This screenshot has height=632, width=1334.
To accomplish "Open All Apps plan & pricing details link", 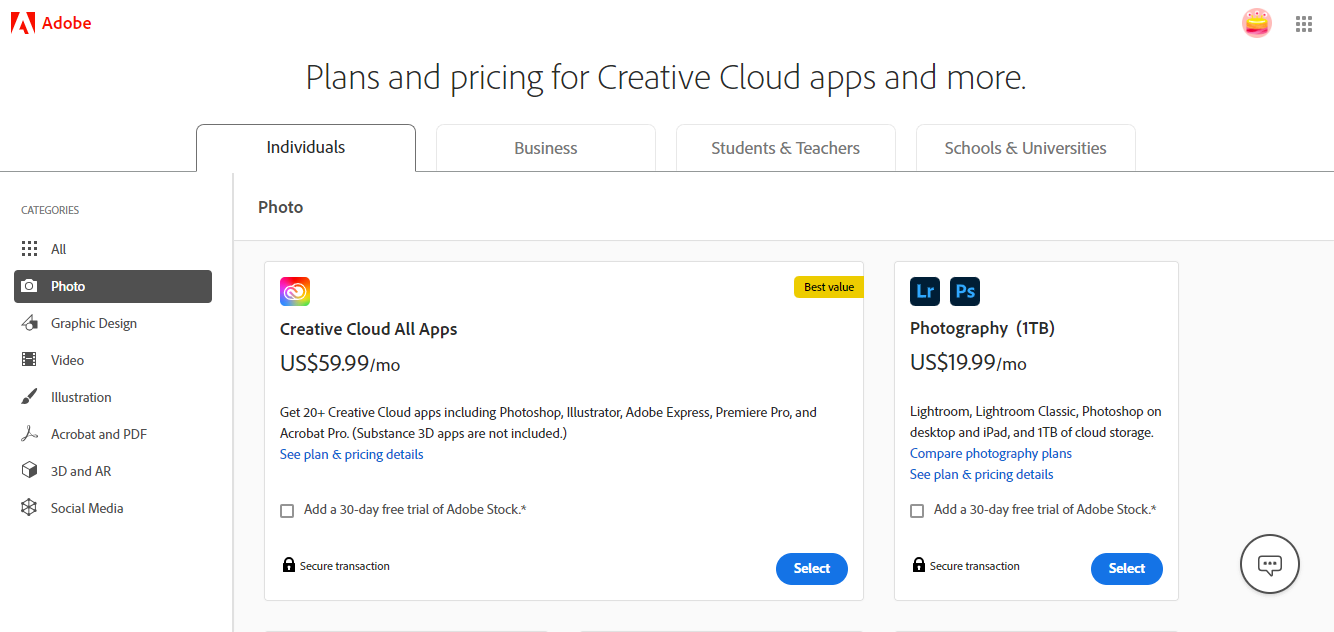I will pyautogui.click(x=352, y=455).
